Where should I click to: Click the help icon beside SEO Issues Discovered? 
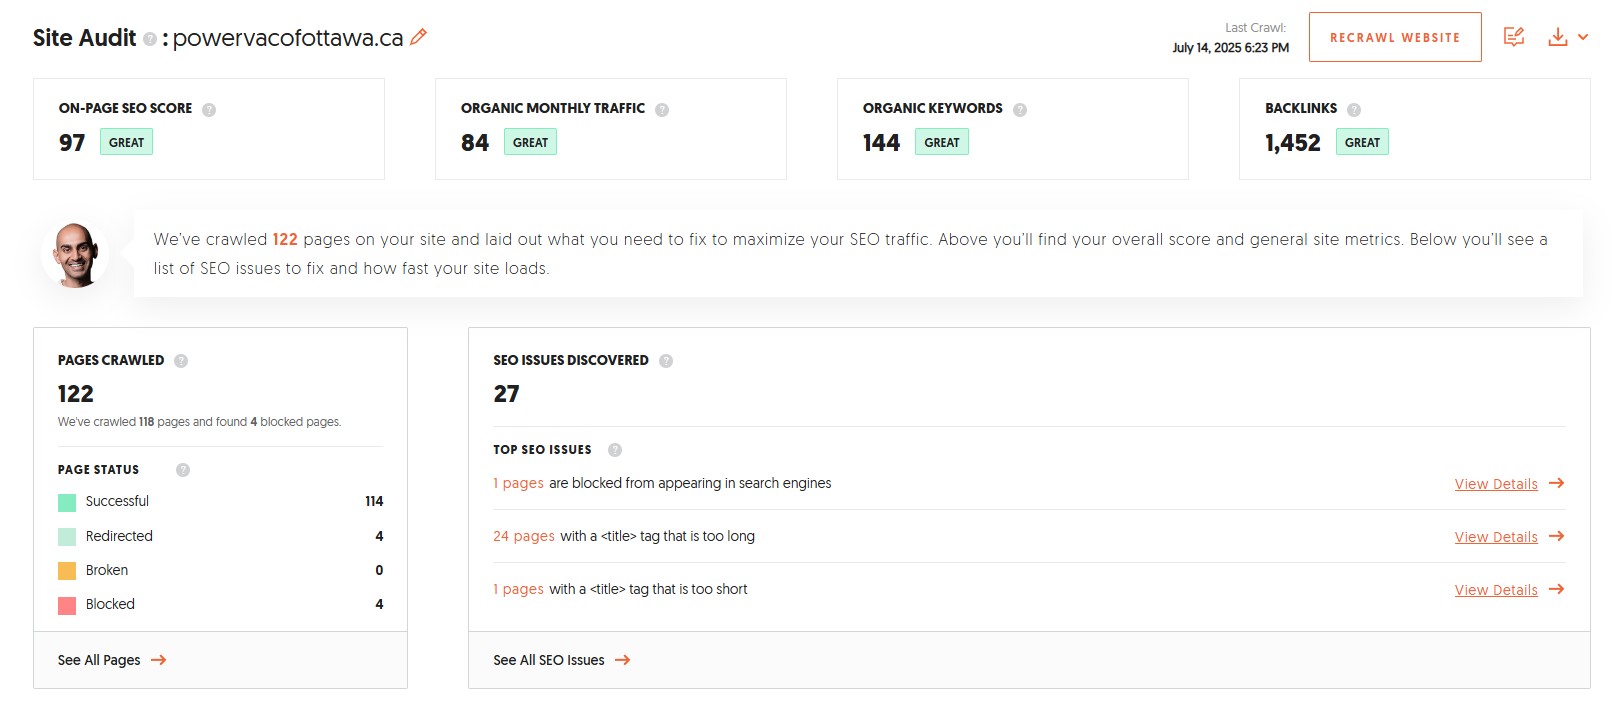click(x=666, y=361)
